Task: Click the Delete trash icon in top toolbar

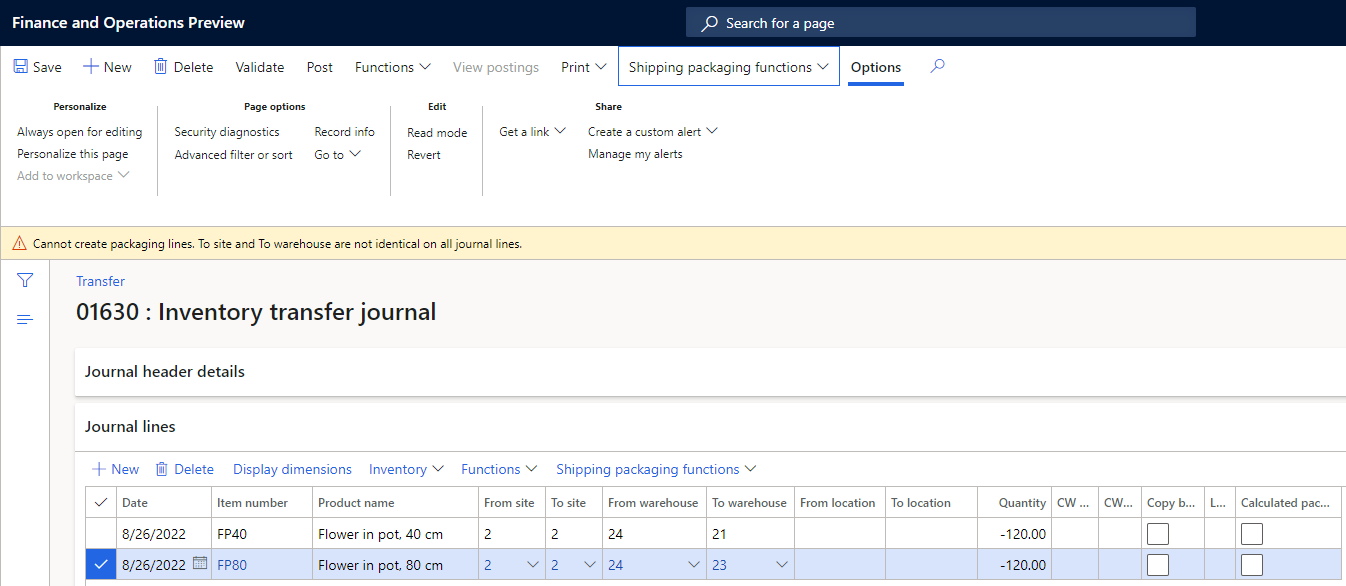Action: click(160, 67)
